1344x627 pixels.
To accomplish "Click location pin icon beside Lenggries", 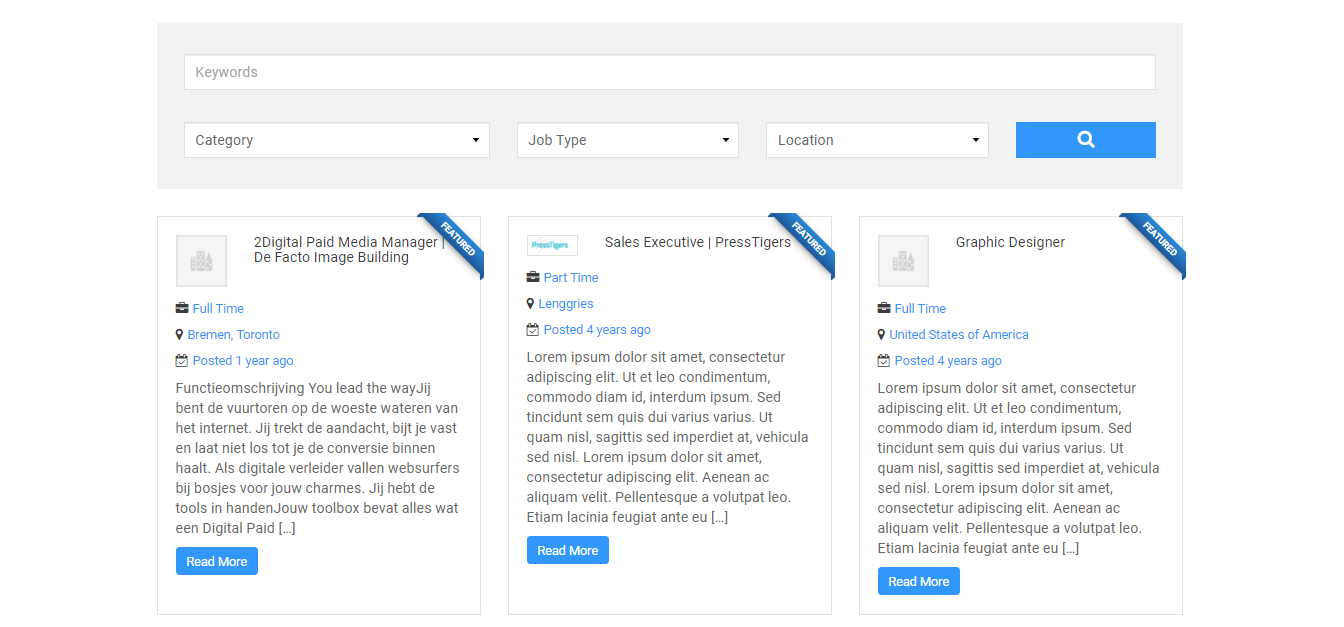I will point(531,304).
